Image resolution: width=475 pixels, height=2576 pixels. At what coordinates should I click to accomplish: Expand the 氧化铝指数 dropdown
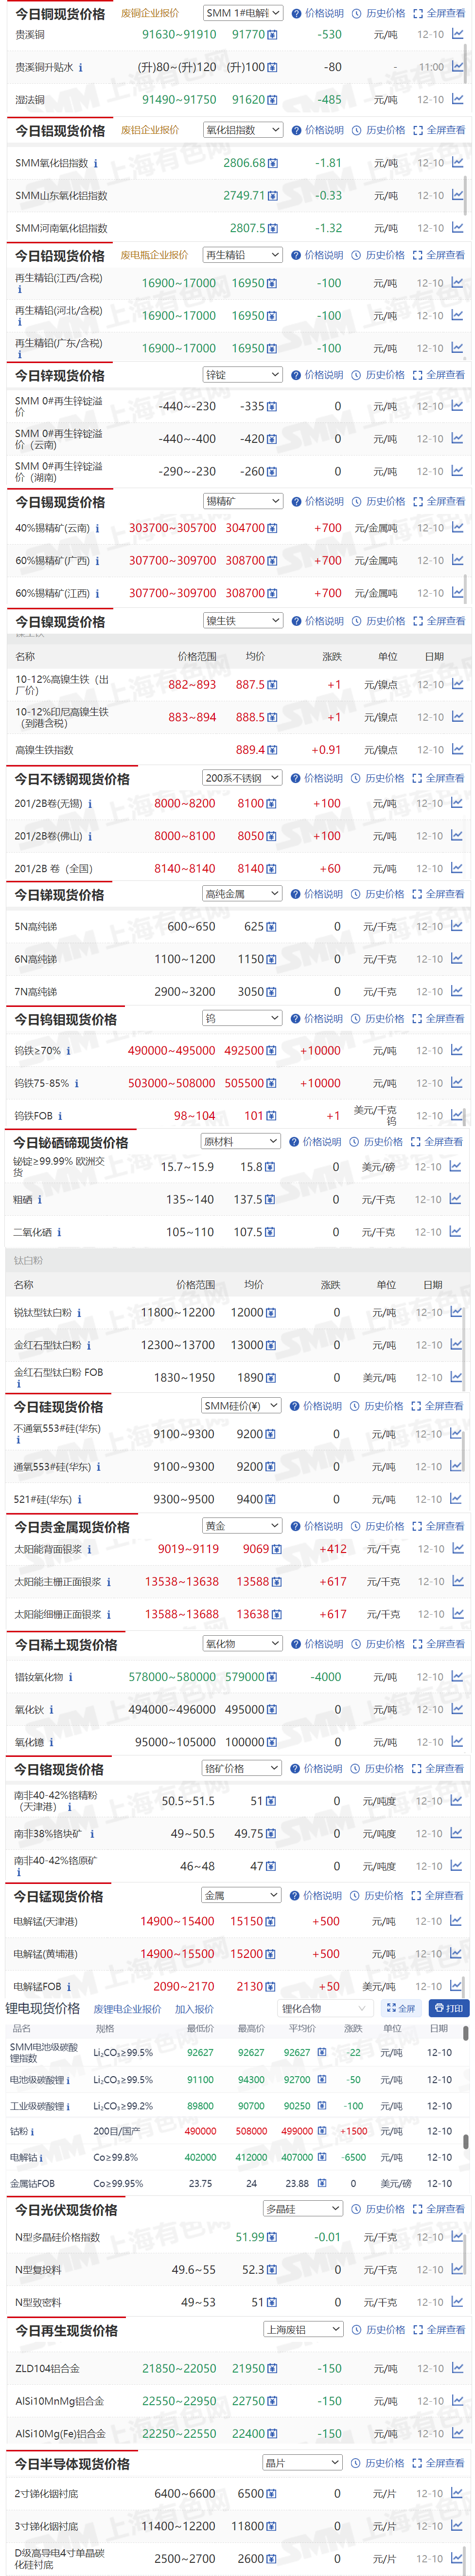click(x=243, y=130)
